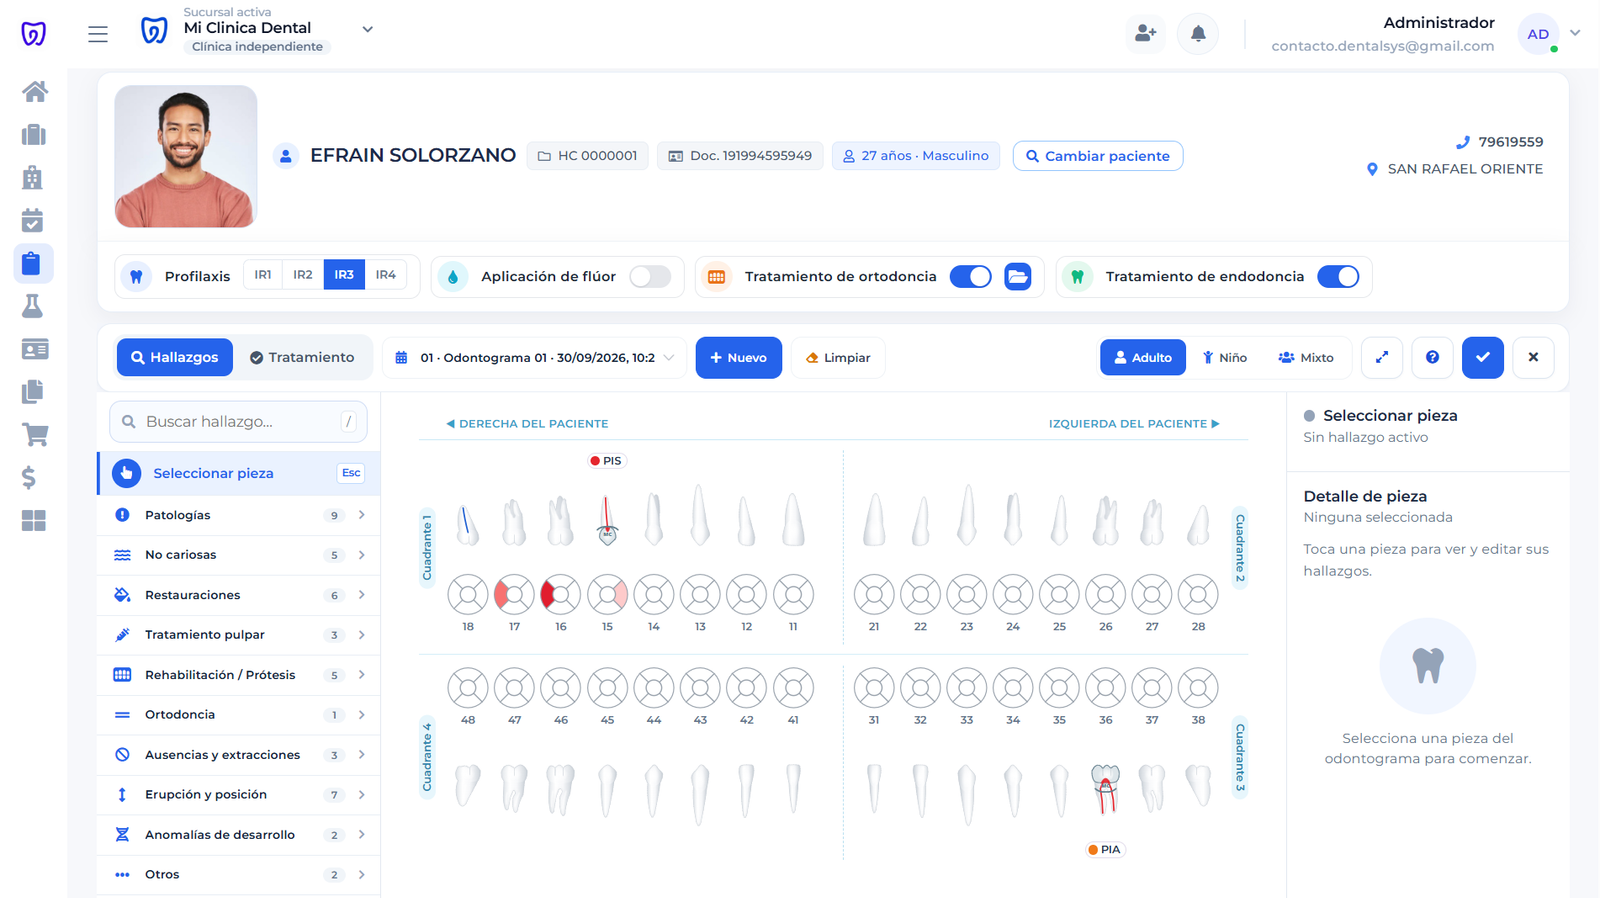Screen dimensions: 1600x898
Task: Open the odontogram date dropdown
Action: point(534,357)
